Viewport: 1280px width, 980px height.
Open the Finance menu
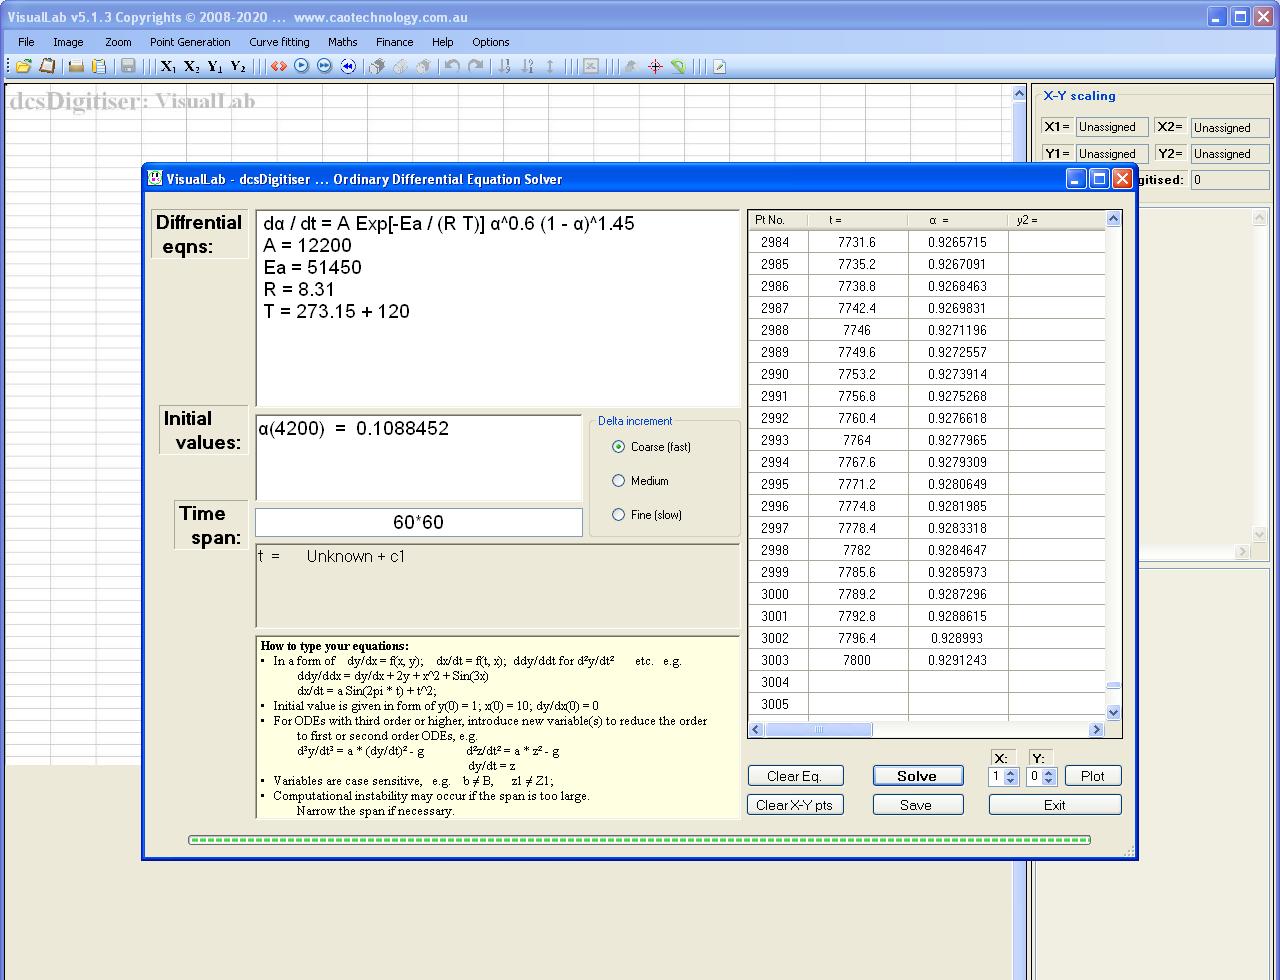(394, 42)
